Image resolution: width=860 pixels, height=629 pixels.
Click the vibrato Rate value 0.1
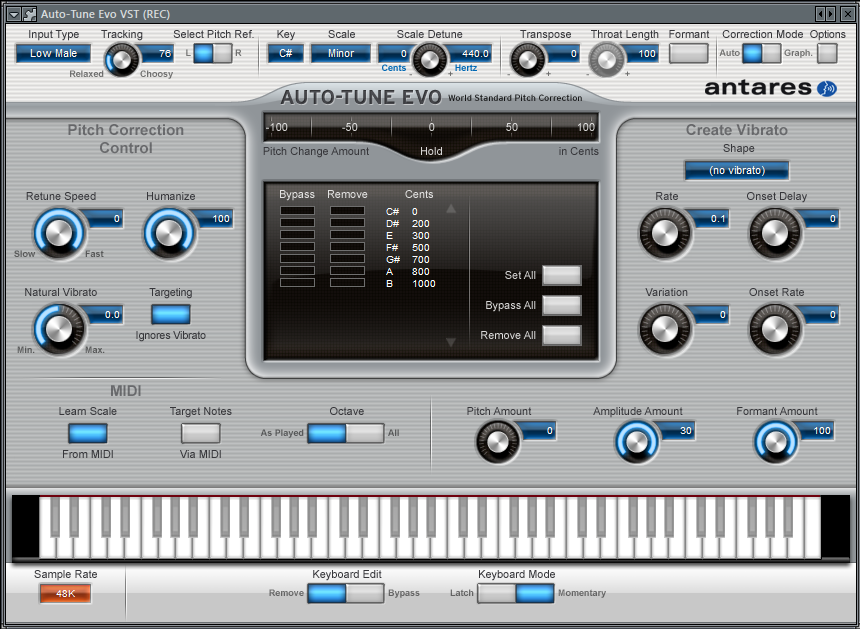coord(711,219)
